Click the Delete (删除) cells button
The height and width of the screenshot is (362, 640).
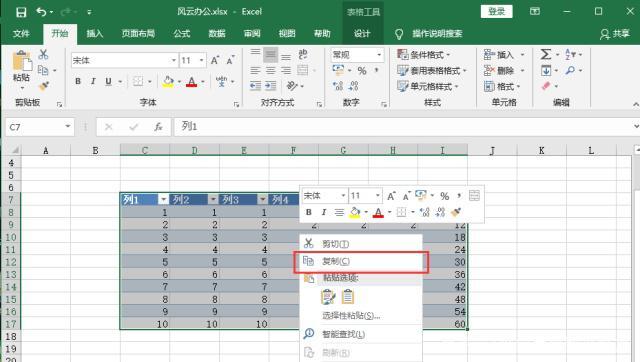tap(498, 71)
